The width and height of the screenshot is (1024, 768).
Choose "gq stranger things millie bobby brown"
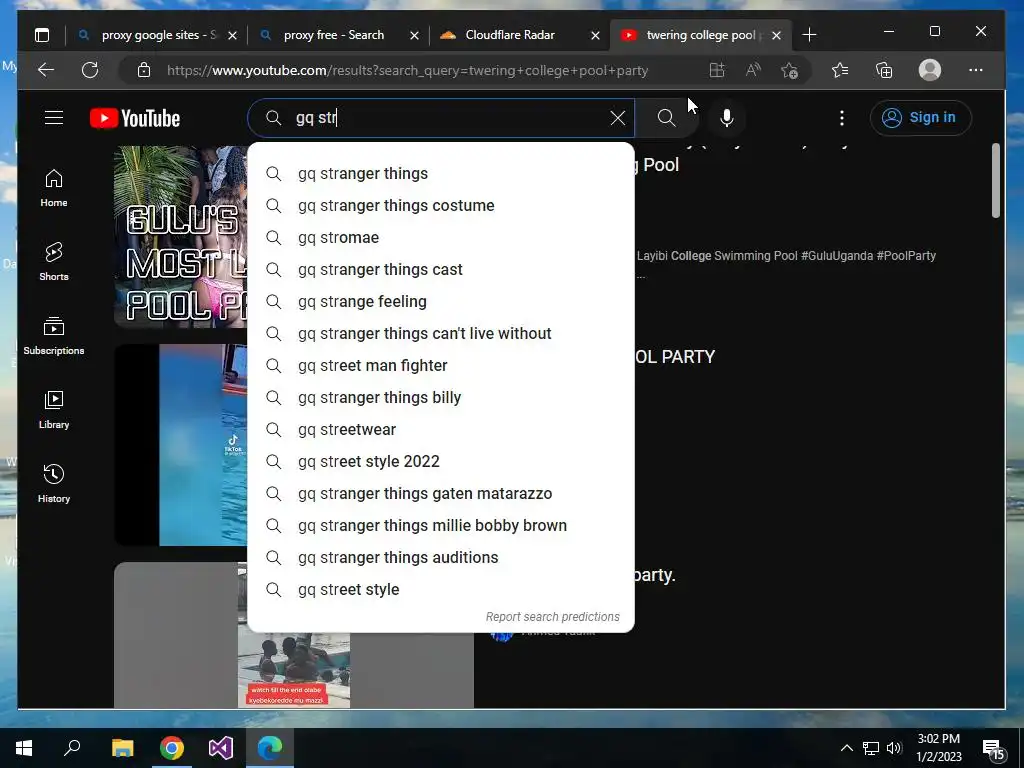coord(441,526)
